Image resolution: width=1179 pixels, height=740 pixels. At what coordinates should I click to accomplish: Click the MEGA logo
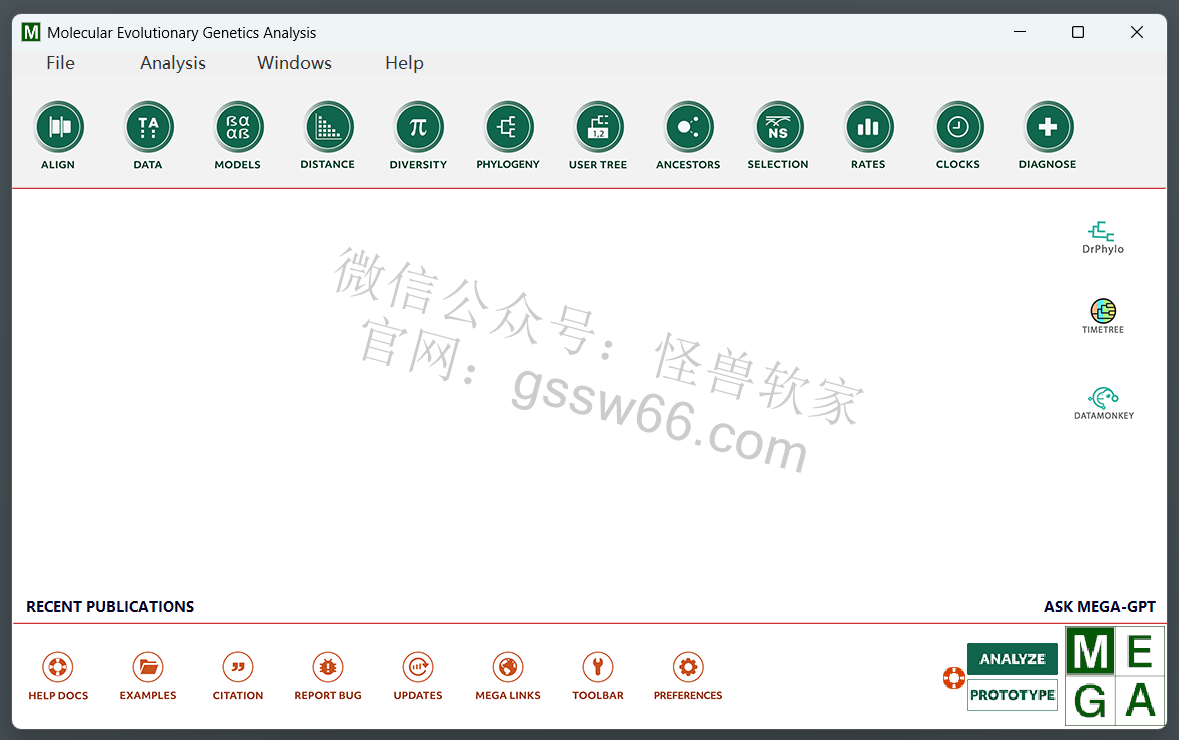coord(1116,676)
